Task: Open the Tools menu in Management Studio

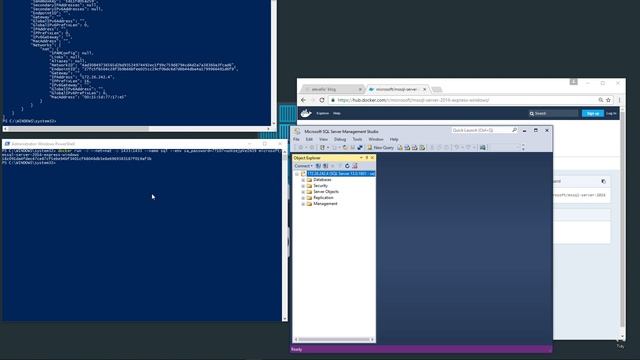Action: click(x=357, y=139)
